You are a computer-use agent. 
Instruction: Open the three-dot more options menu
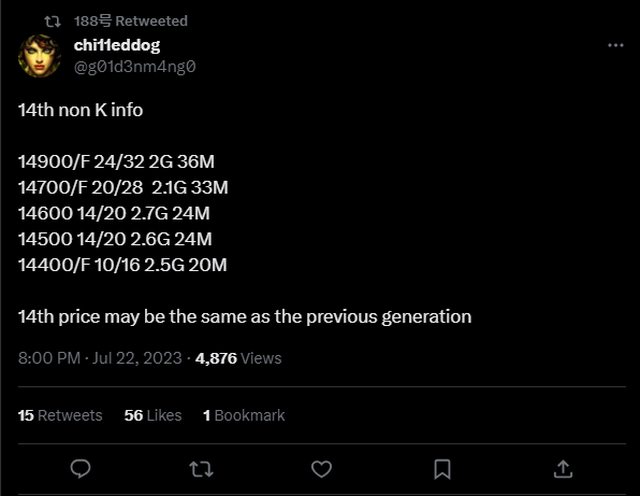pos(616,46)
